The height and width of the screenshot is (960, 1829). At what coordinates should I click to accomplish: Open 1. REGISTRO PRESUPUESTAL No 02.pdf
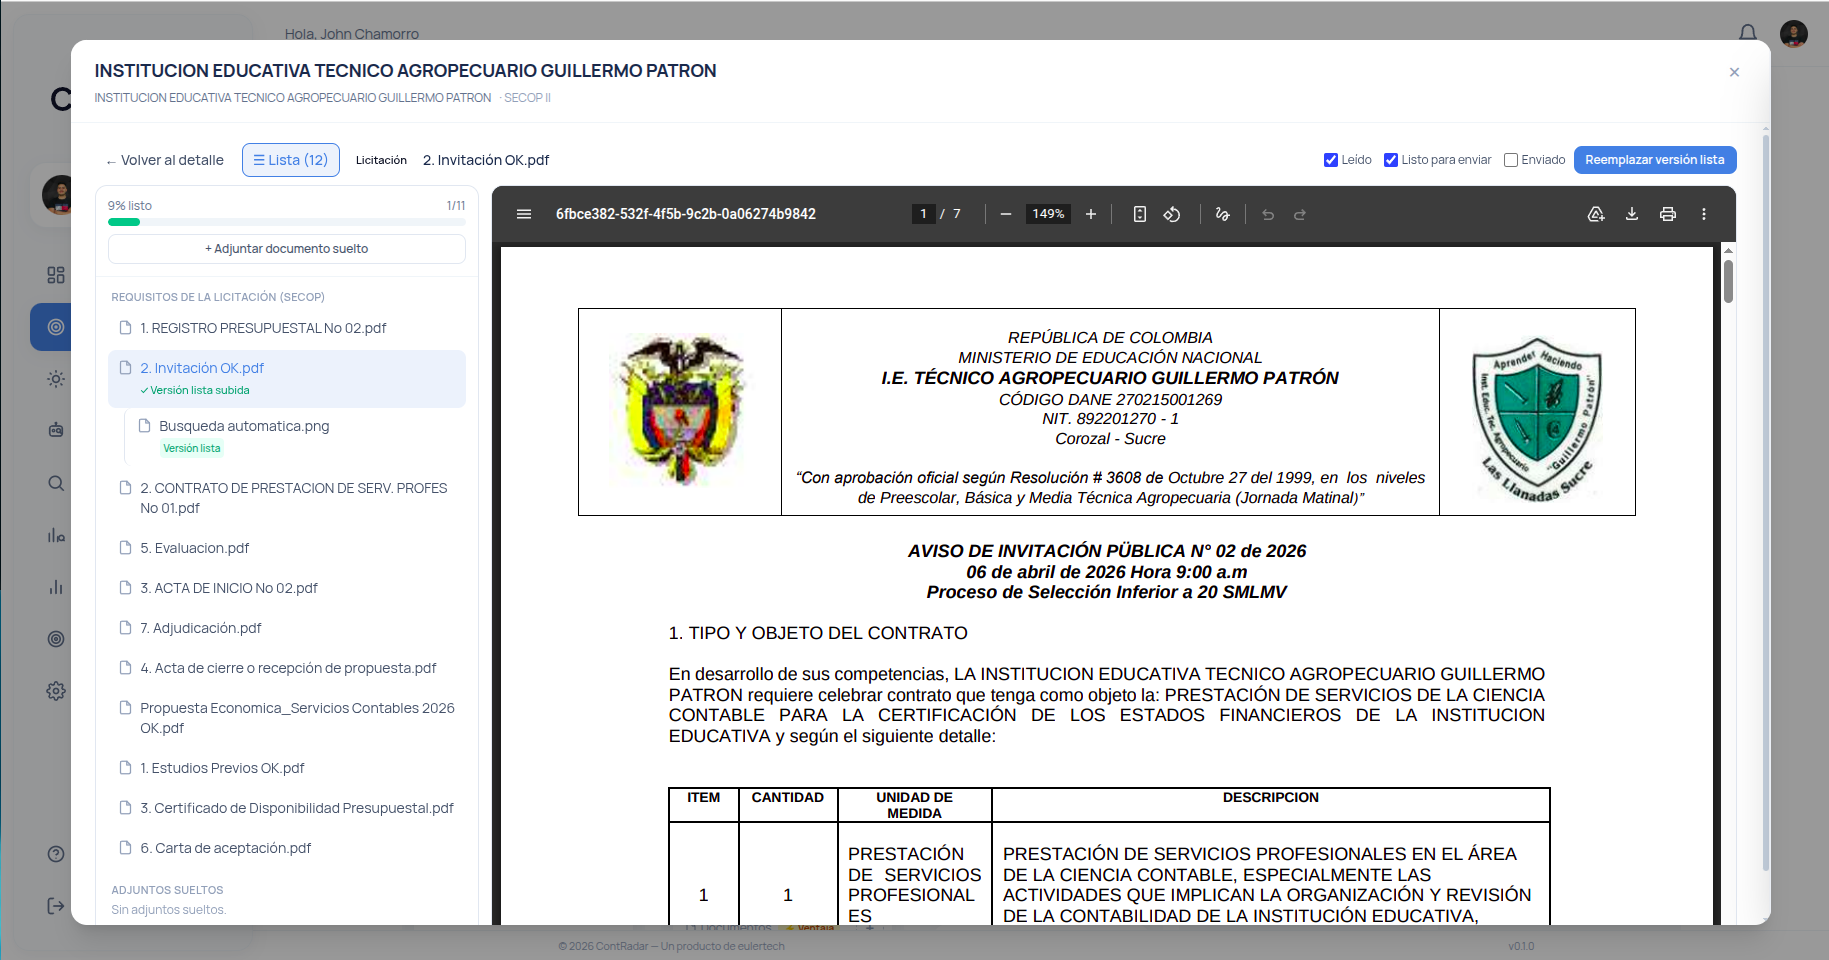tap(287, 328)
